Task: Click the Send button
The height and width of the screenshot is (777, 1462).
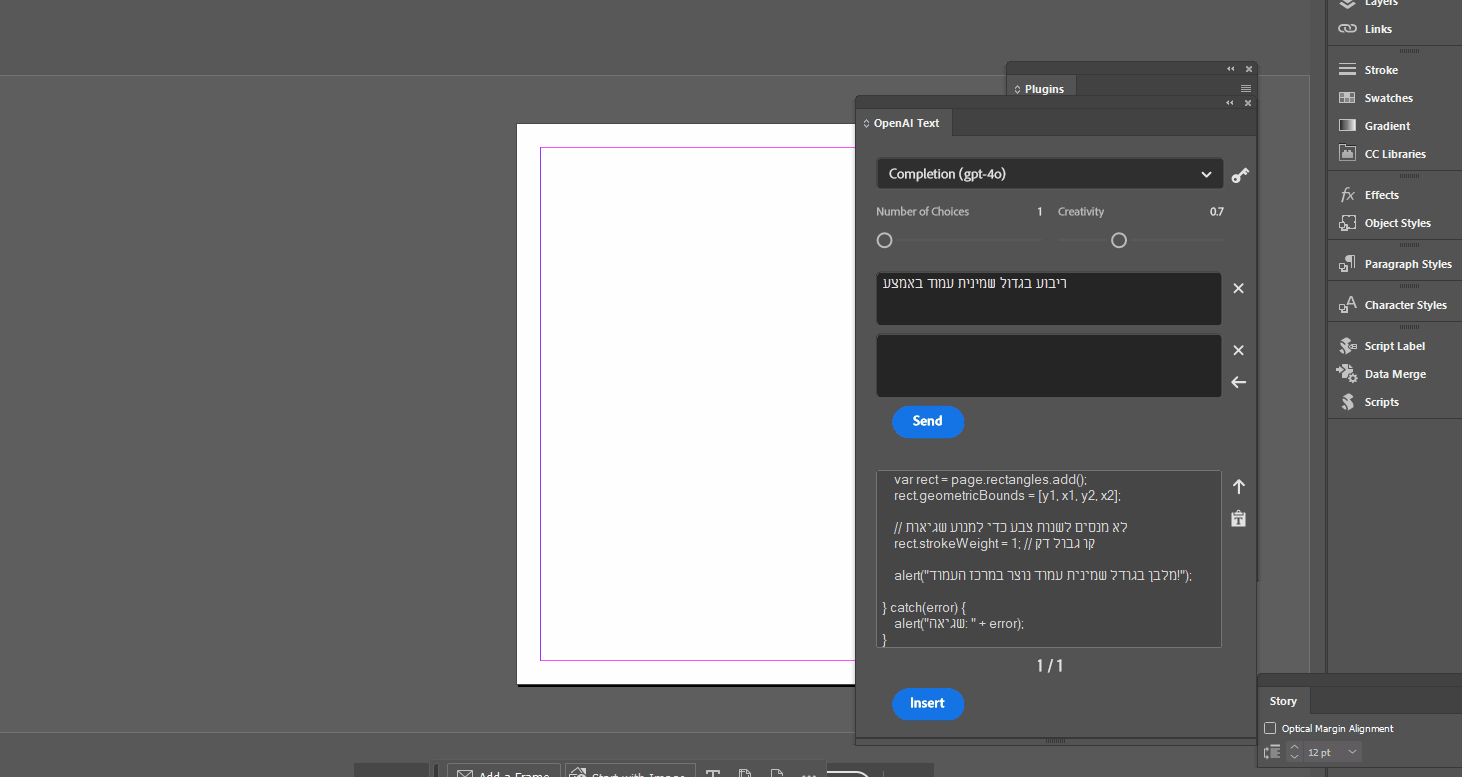Action: [x=928, y=421]
